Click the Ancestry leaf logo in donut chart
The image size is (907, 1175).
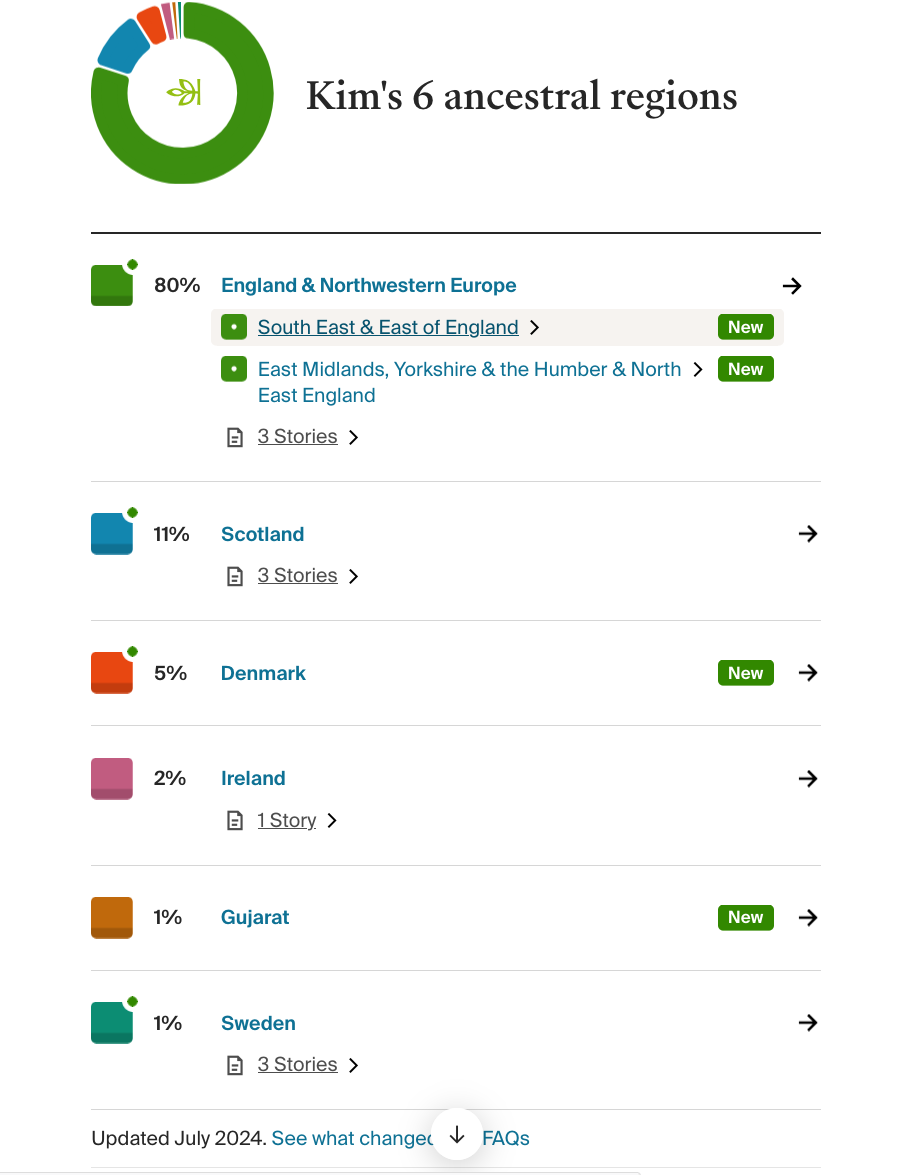tap(184, 93)
